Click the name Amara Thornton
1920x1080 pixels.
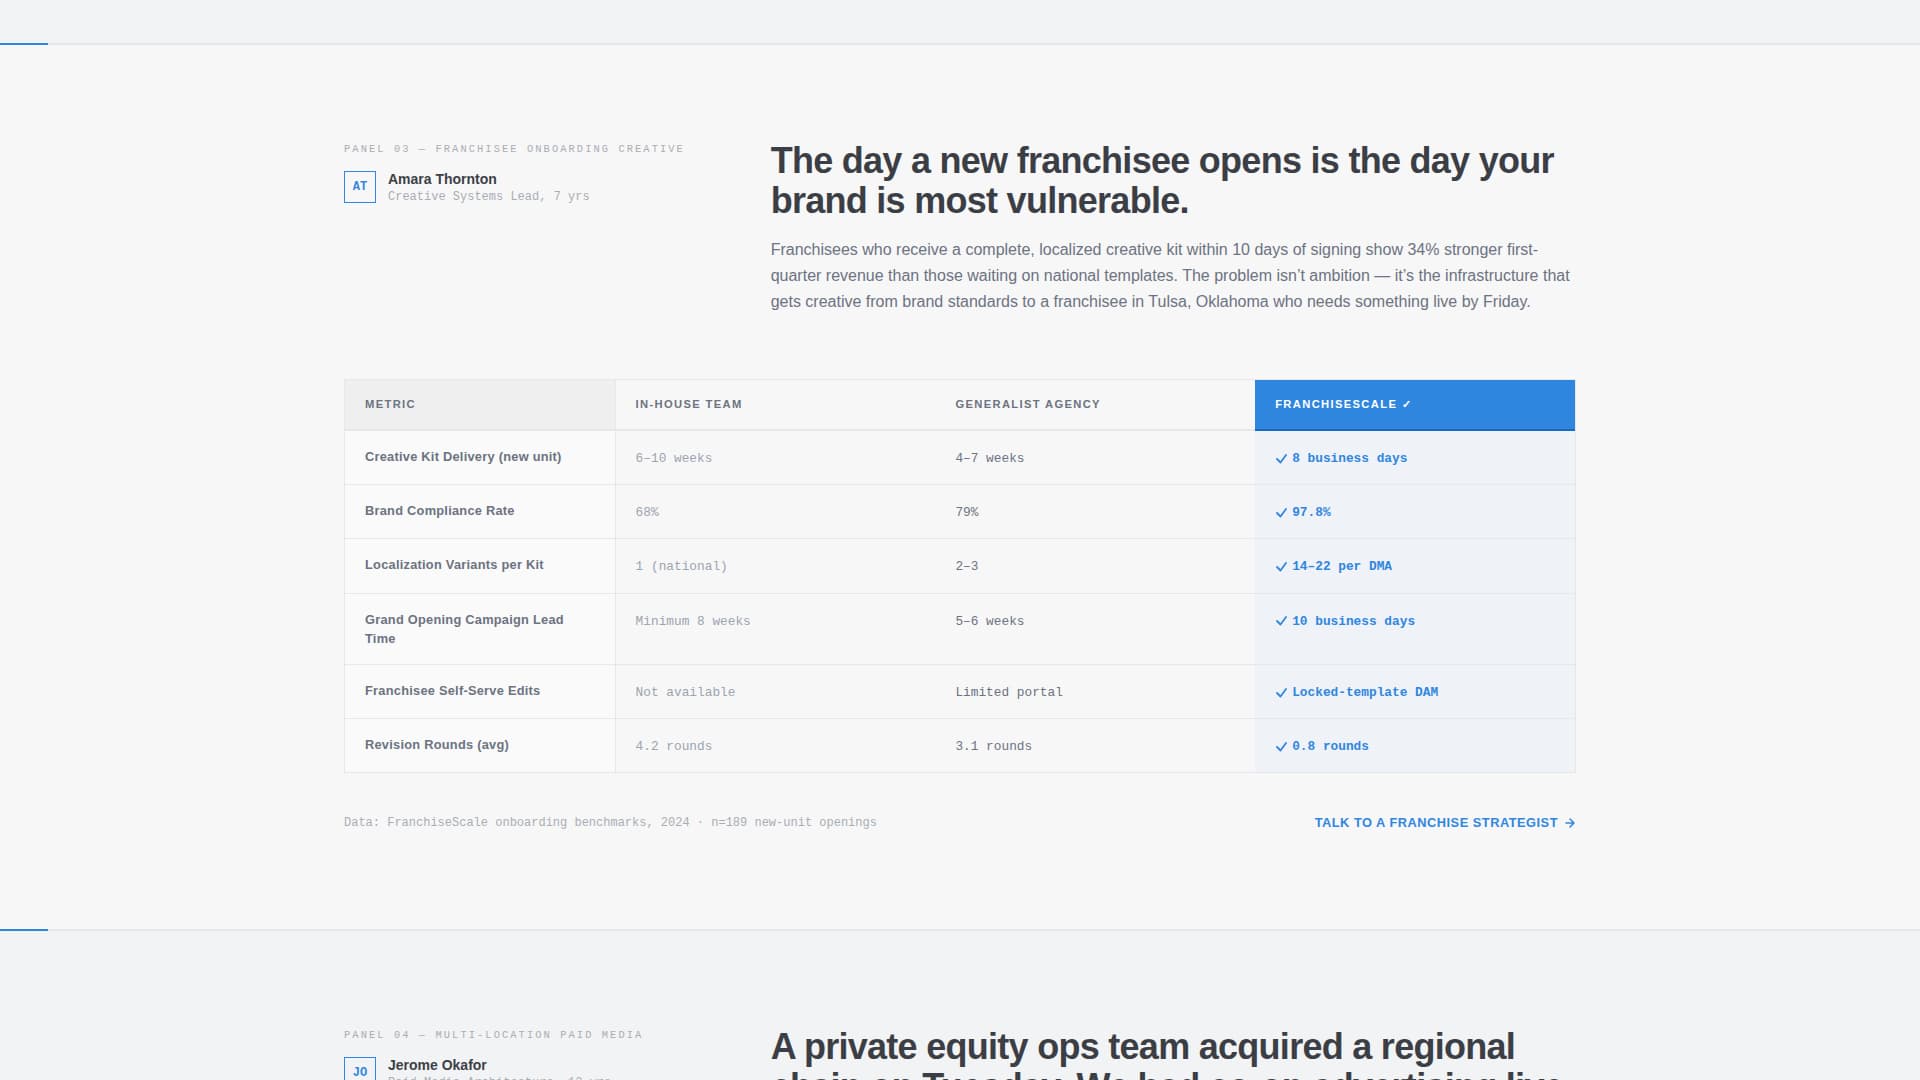[442, 179]
